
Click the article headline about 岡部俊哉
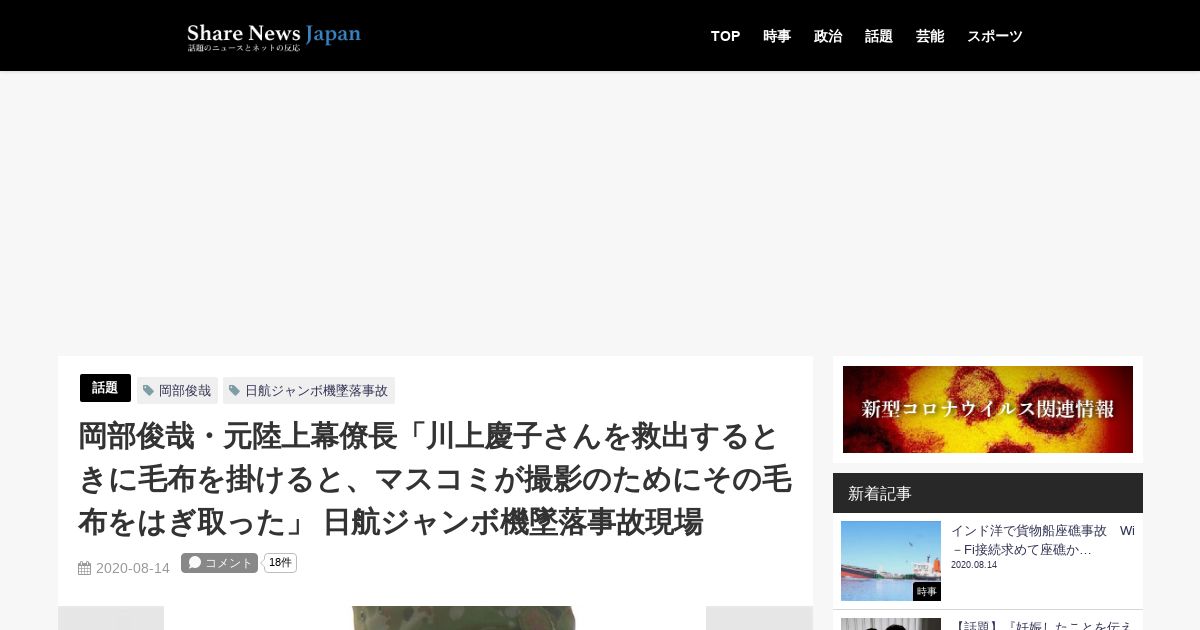435,479
